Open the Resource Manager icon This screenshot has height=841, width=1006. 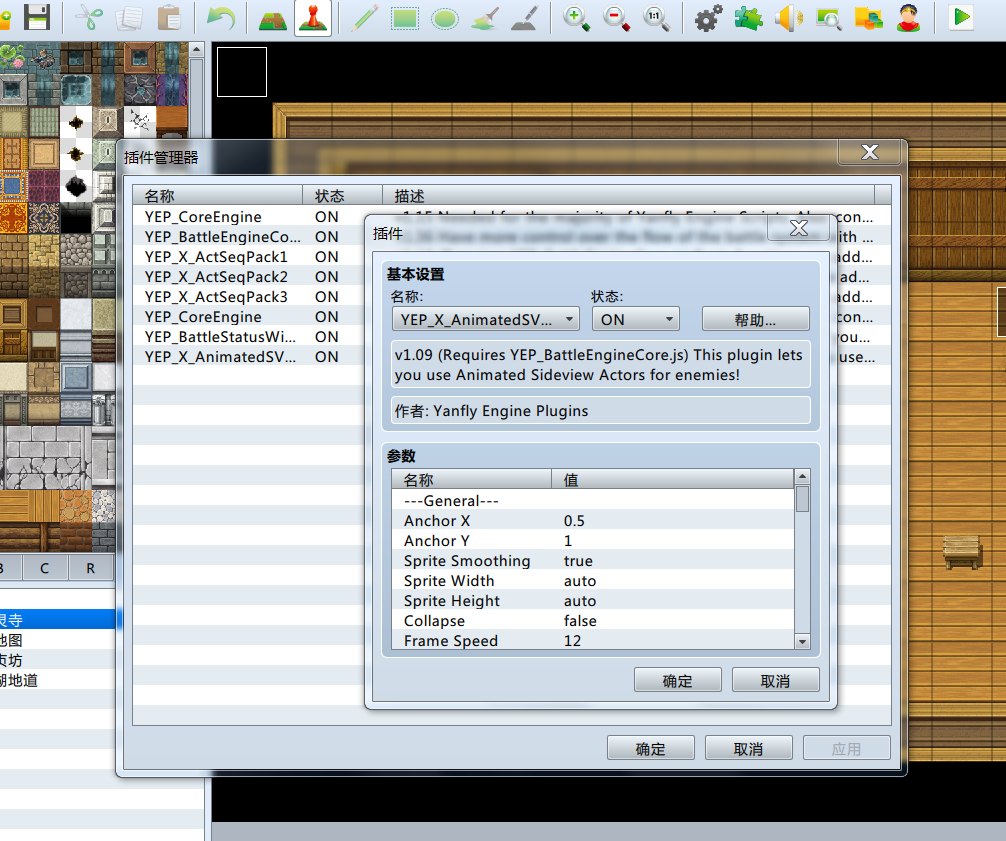[869, 17]
